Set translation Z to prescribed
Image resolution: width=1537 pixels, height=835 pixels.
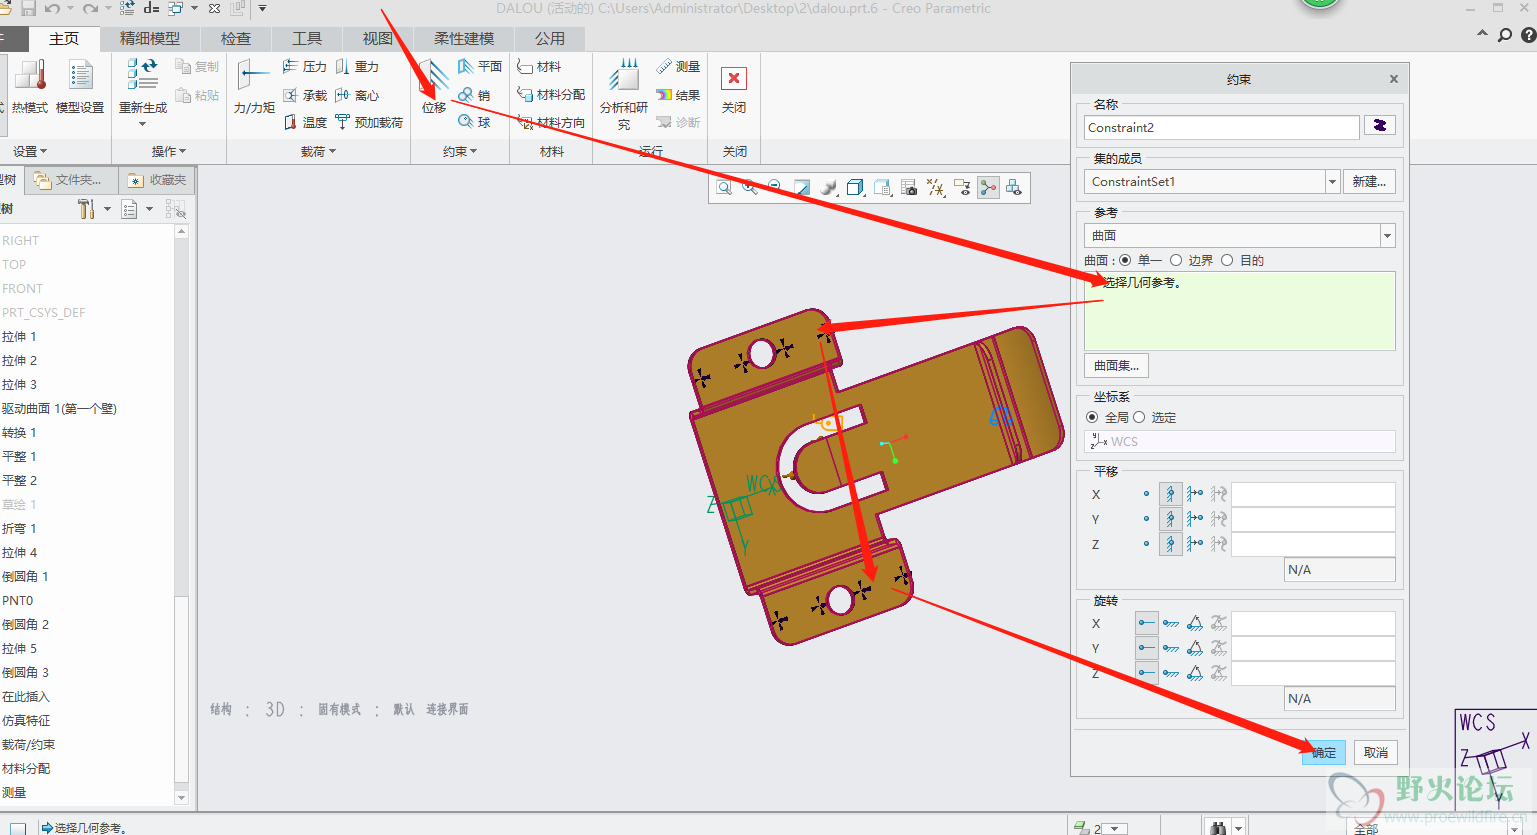1194,544
